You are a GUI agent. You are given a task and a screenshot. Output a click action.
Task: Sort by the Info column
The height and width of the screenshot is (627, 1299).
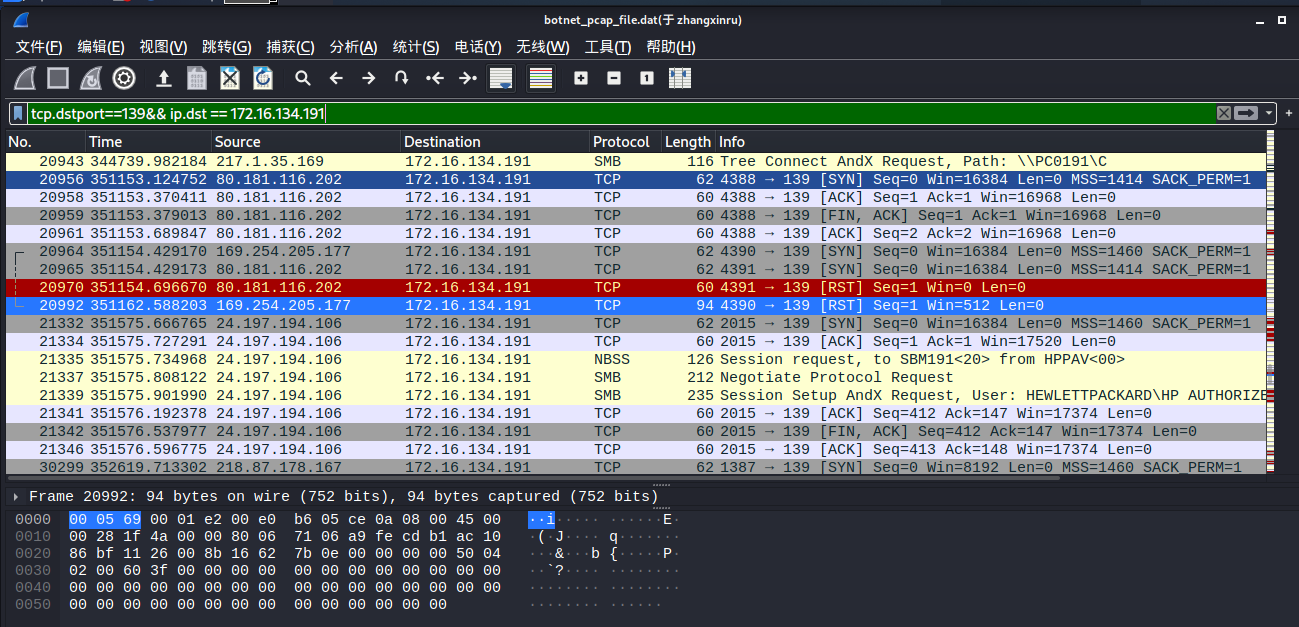click(x=990, y=142)
